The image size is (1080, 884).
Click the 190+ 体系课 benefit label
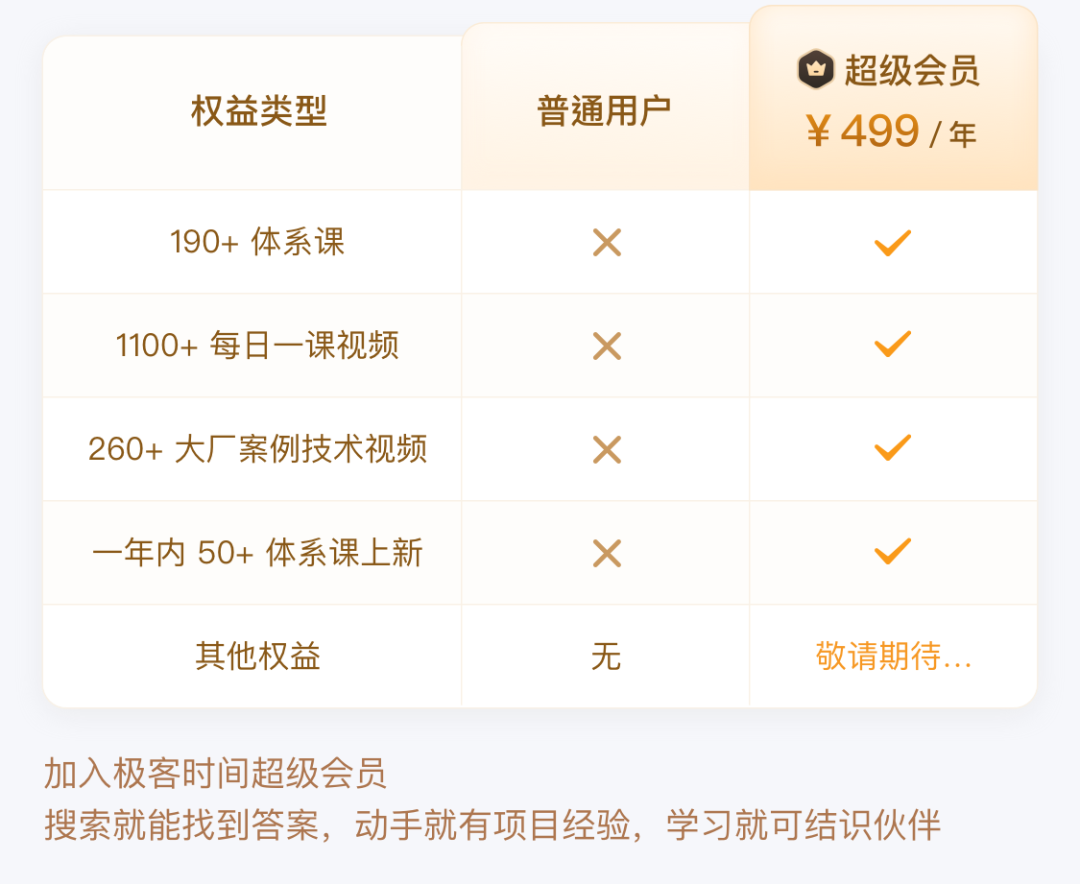pyautogui.click(x=257, y=242)
